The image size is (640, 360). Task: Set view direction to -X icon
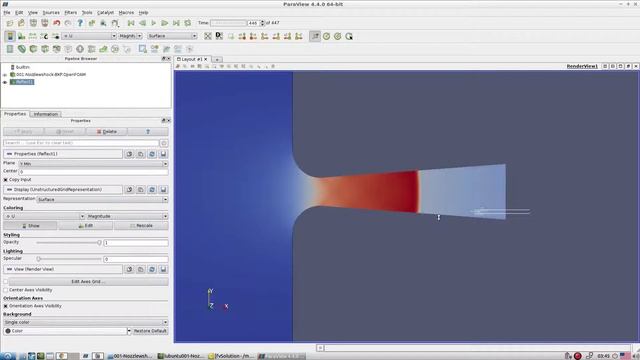pos(253,36)
